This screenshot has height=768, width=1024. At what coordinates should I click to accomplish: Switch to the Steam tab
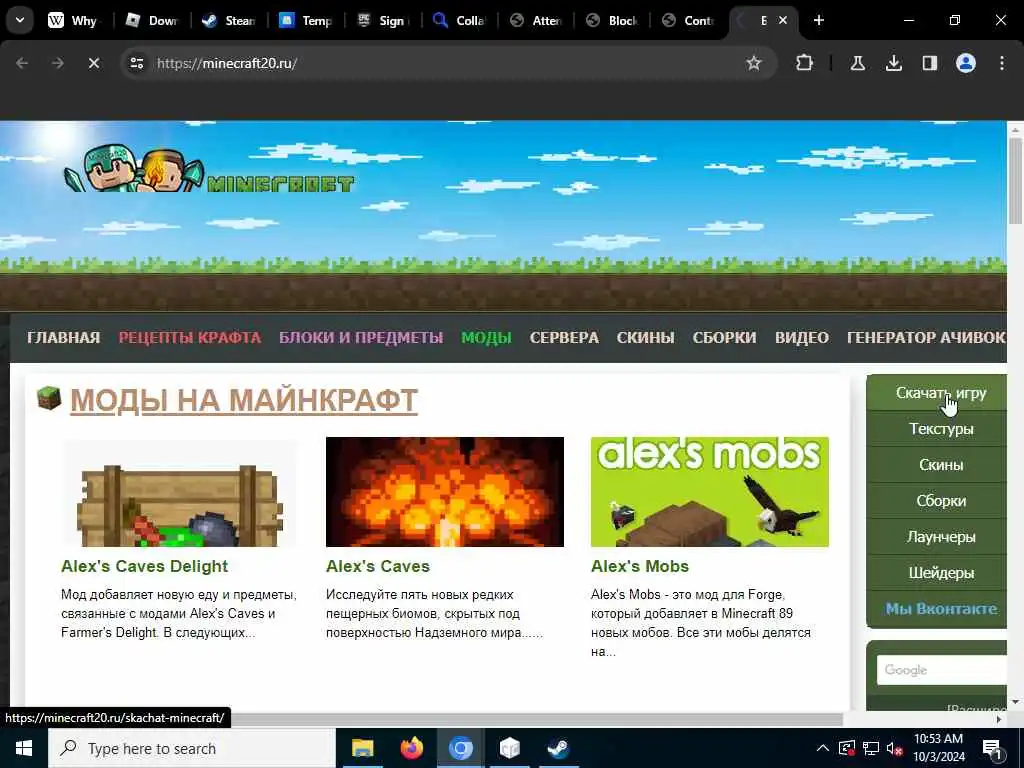229,20
